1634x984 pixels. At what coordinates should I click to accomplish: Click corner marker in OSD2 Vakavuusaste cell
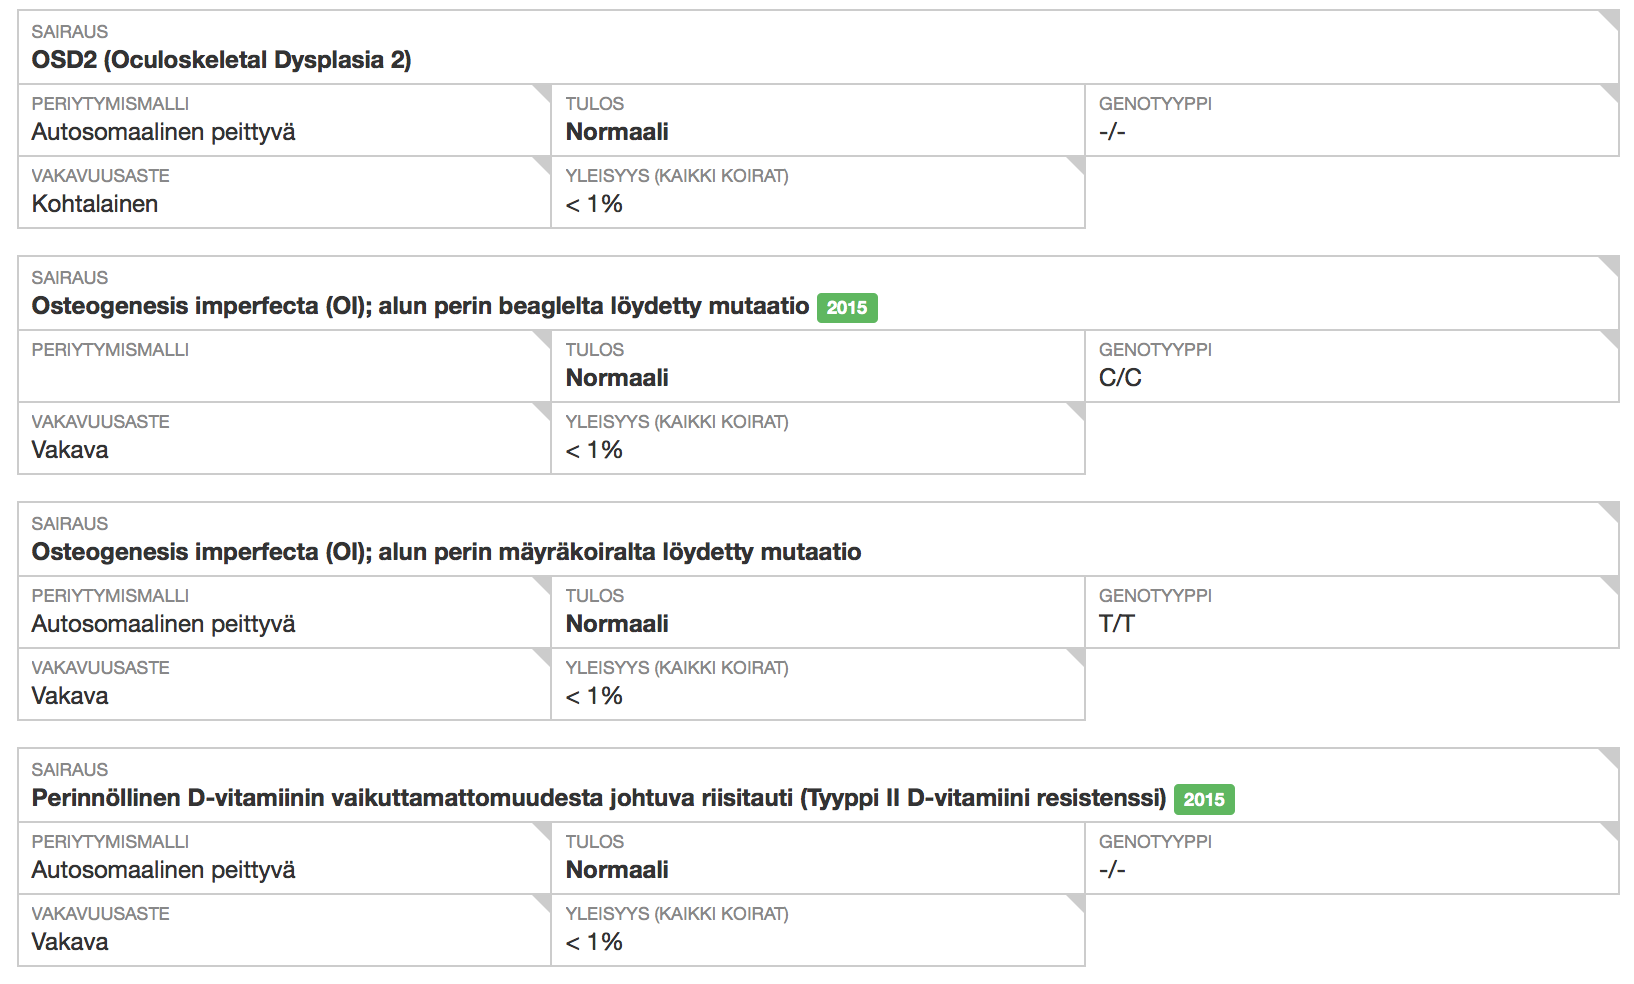click(542, 165)
